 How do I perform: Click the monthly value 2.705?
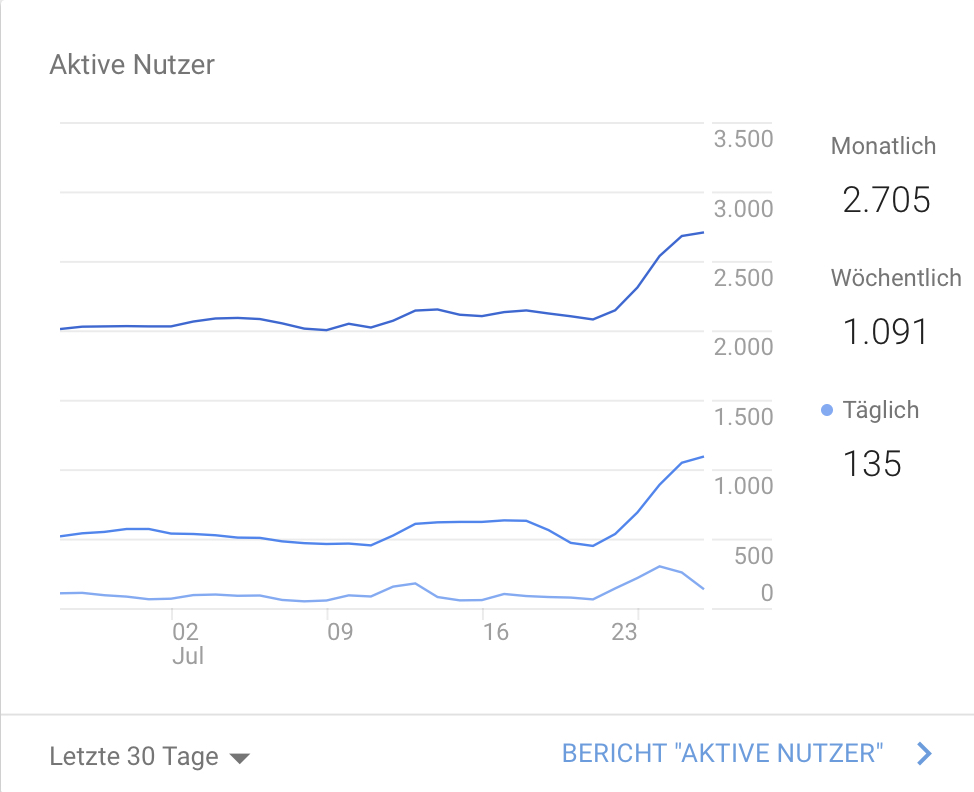pyautogui.click(x=886, y=201)
